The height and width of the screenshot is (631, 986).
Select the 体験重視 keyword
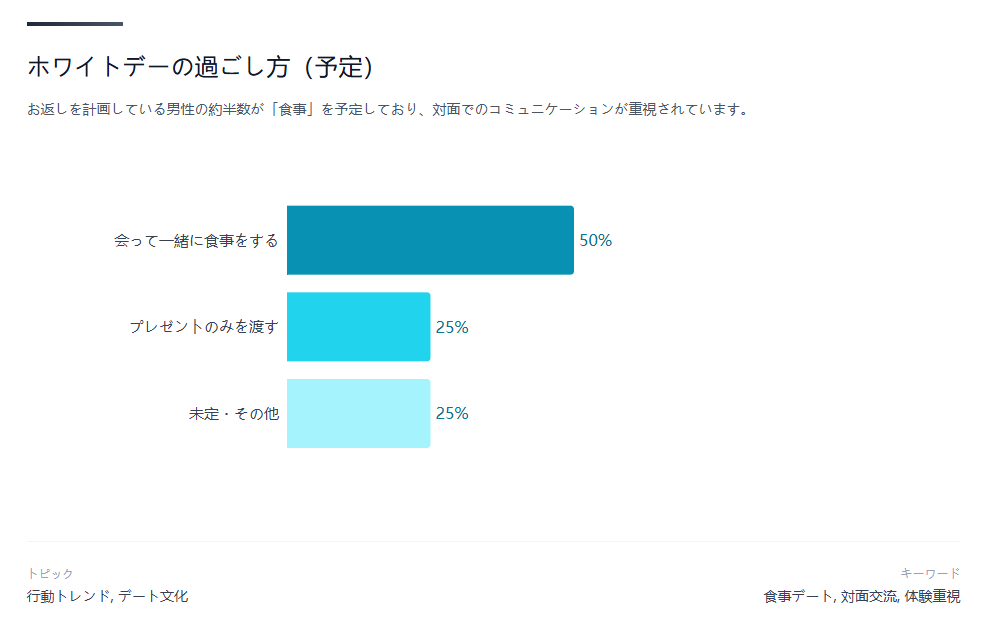click(932, 597)
